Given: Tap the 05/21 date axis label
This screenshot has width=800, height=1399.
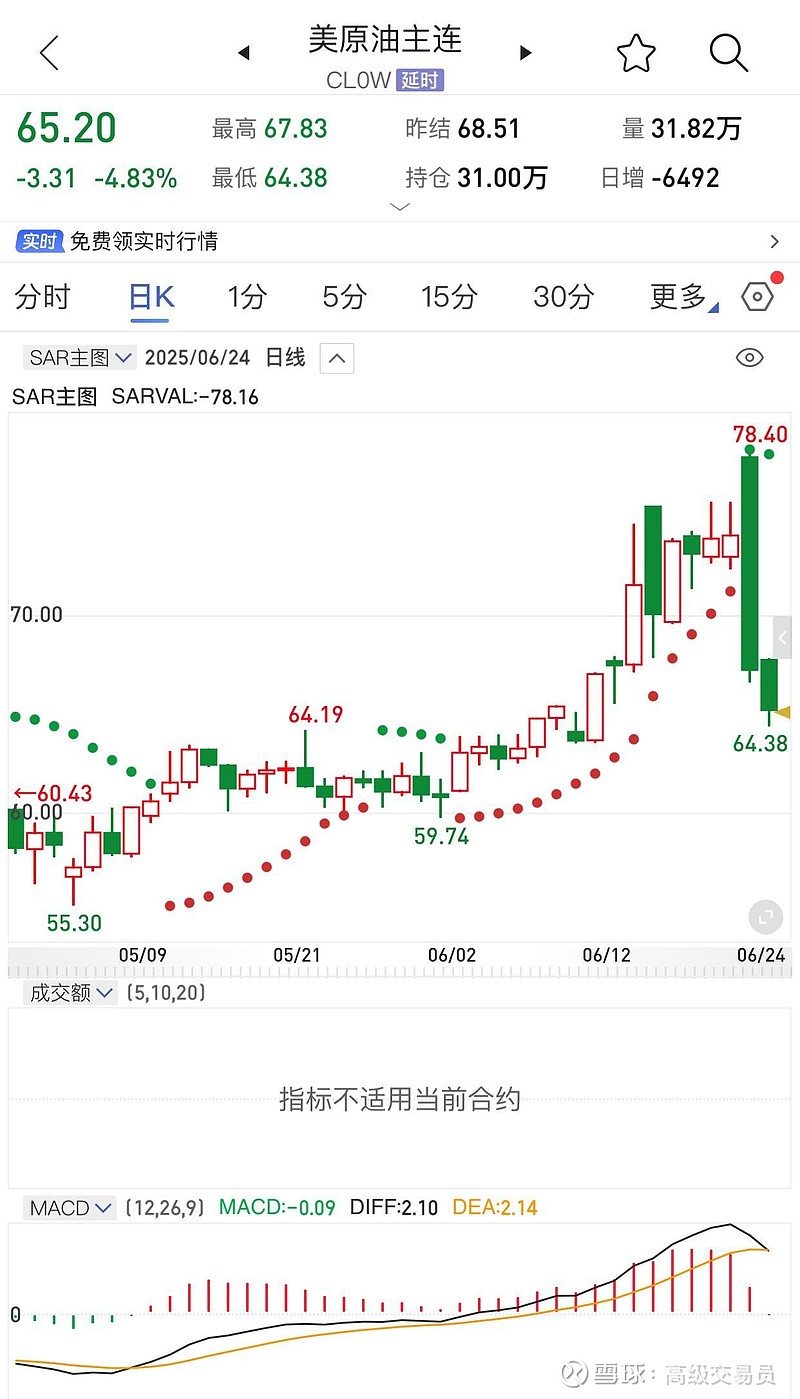Looking at the screenshot, I should click(x=297, y=955).
